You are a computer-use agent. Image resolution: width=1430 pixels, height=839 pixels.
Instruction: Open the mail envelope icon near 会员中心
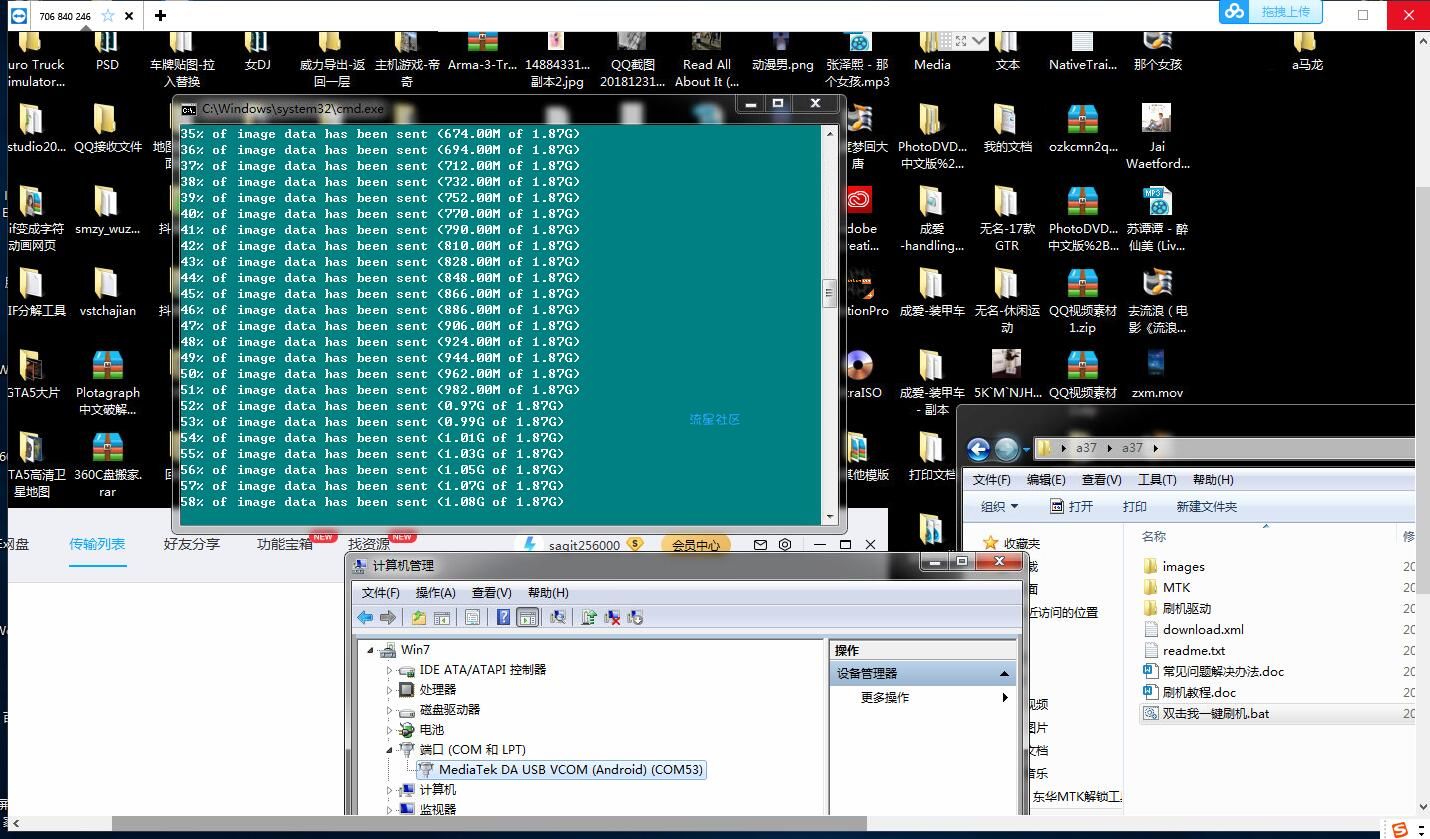pos(760,545)
